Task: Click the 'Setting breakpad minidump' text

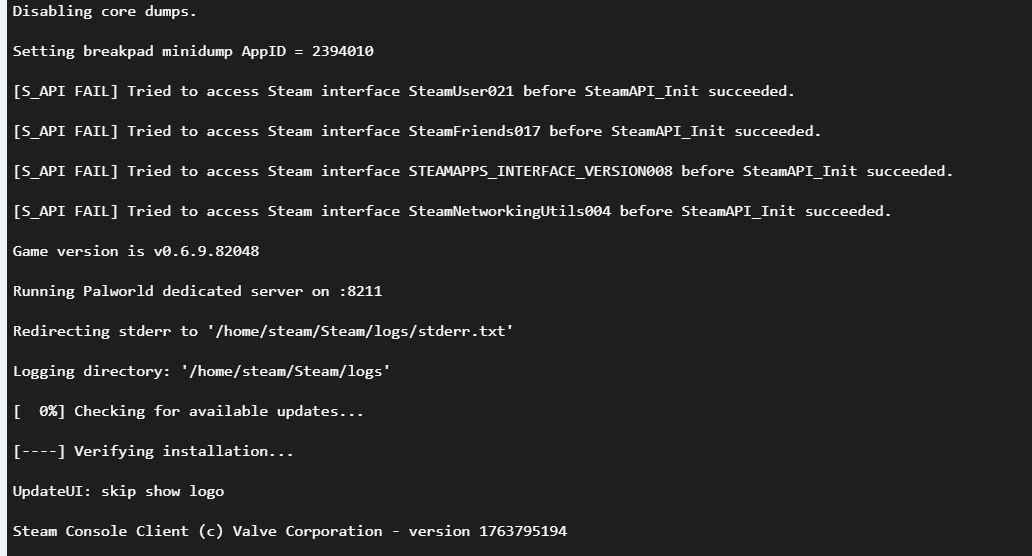Action: (122, 51)
